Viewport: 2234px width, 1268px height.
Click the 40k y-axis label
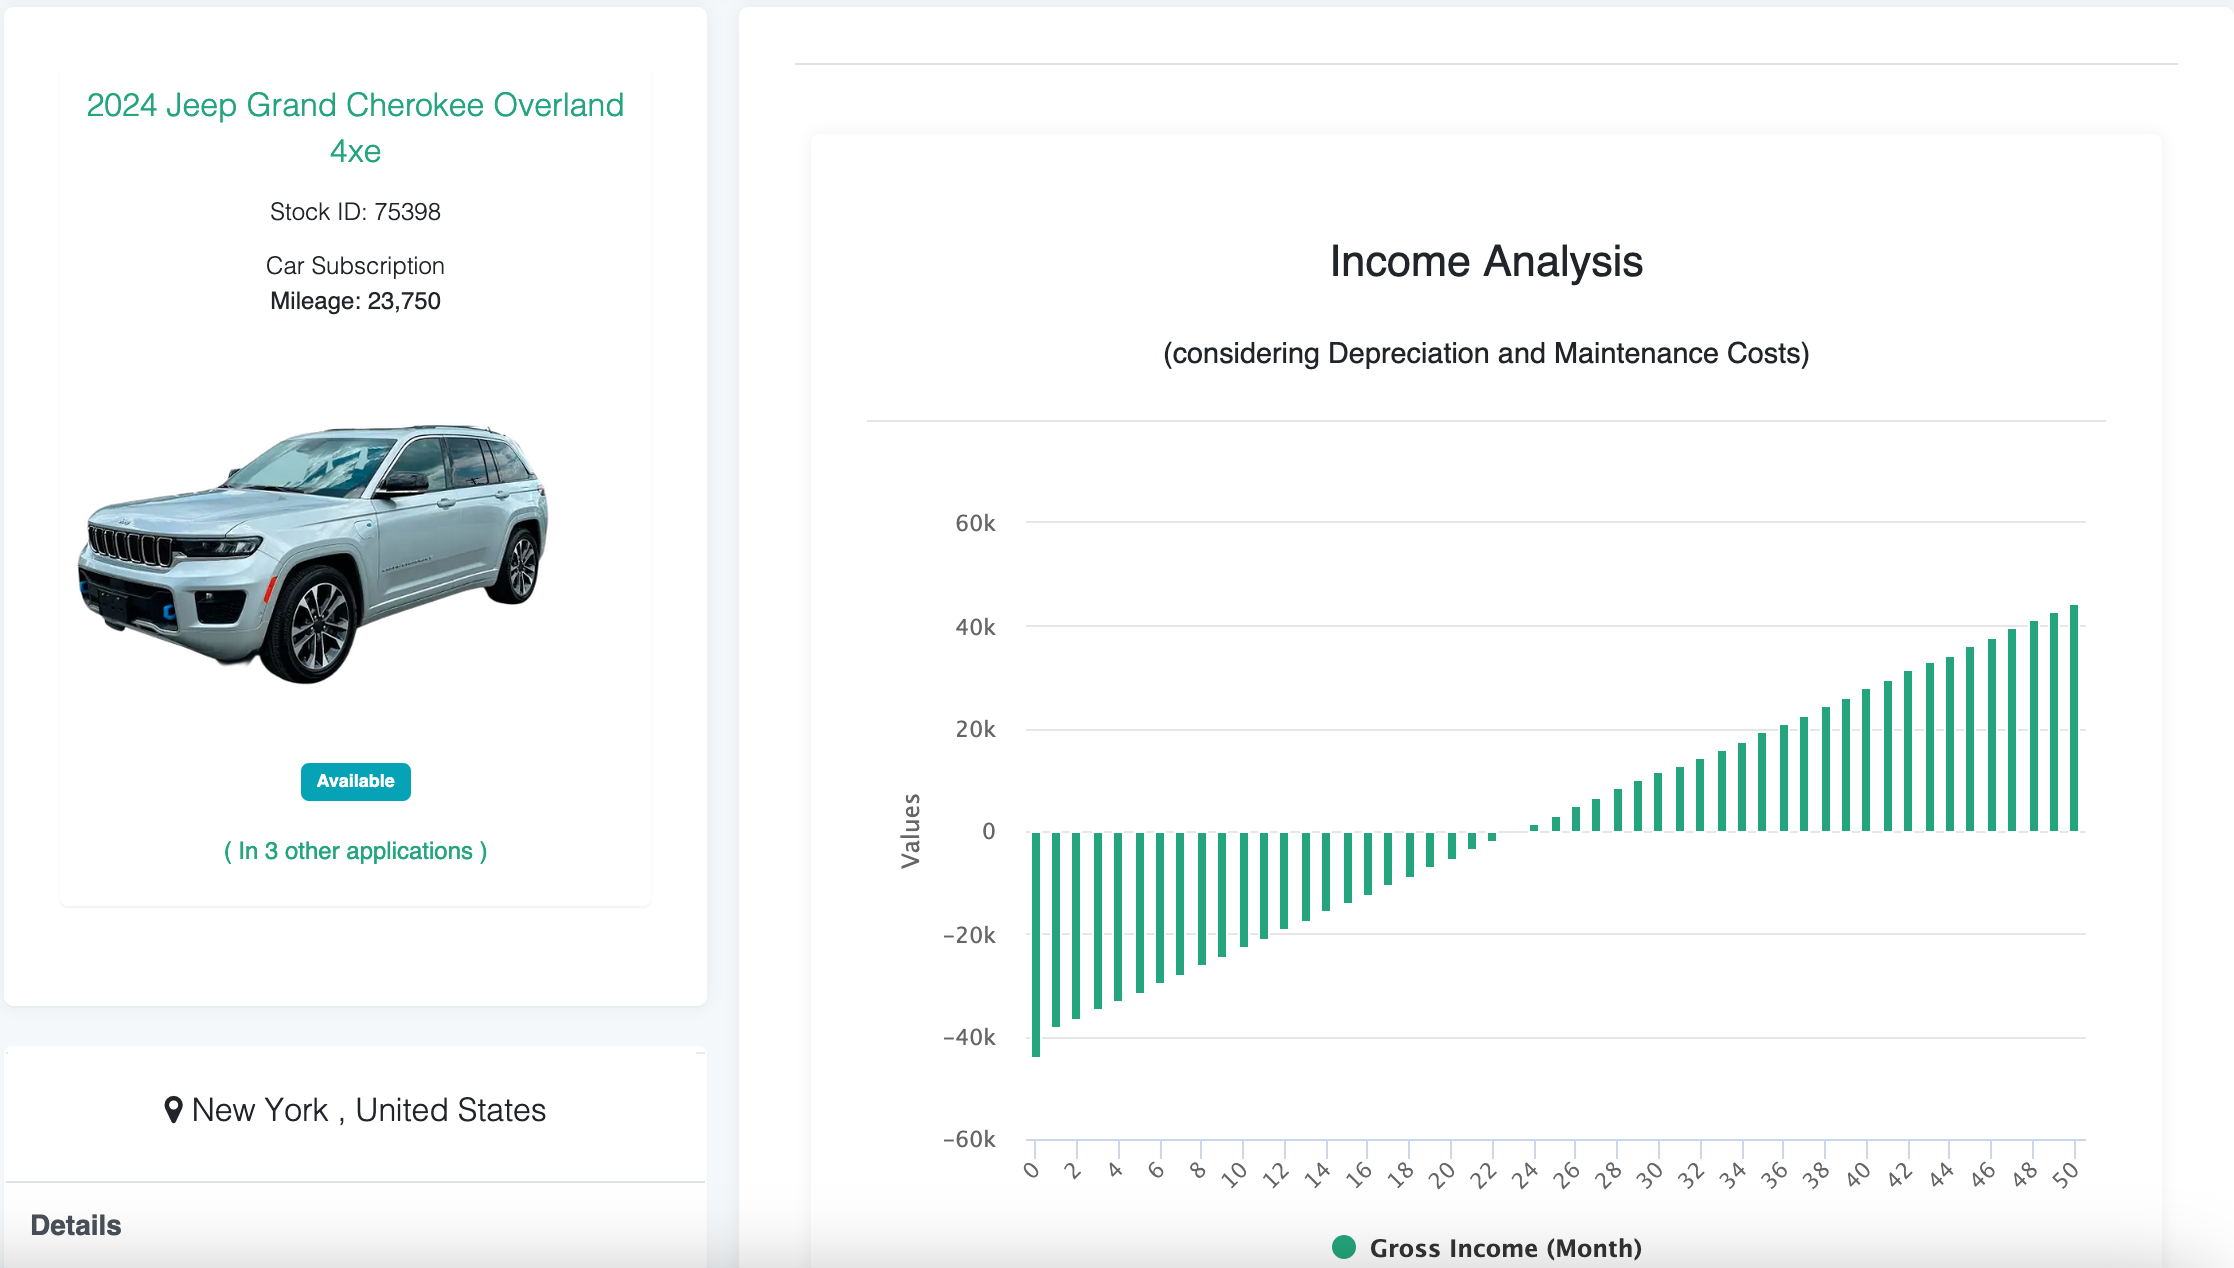coord(975,627)
